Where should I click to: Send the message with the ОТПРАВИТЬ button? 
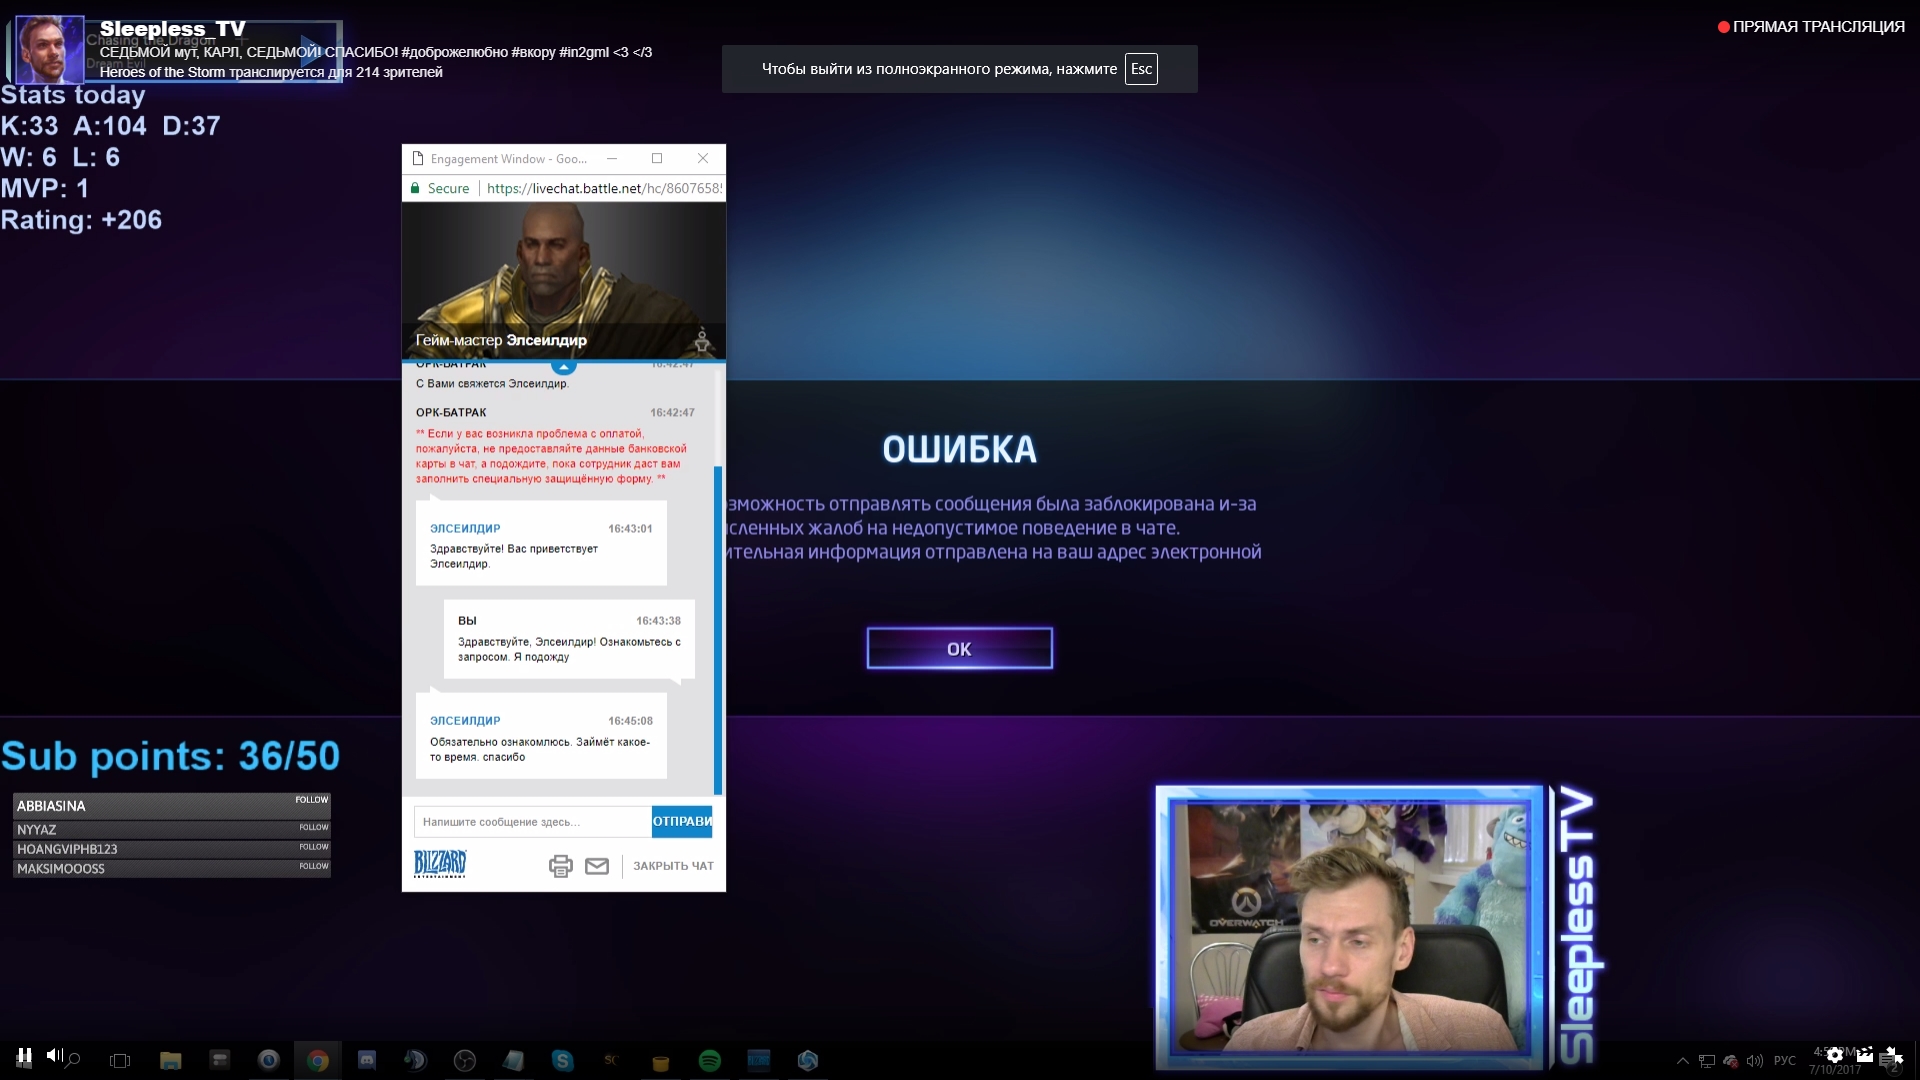(682, 821)
